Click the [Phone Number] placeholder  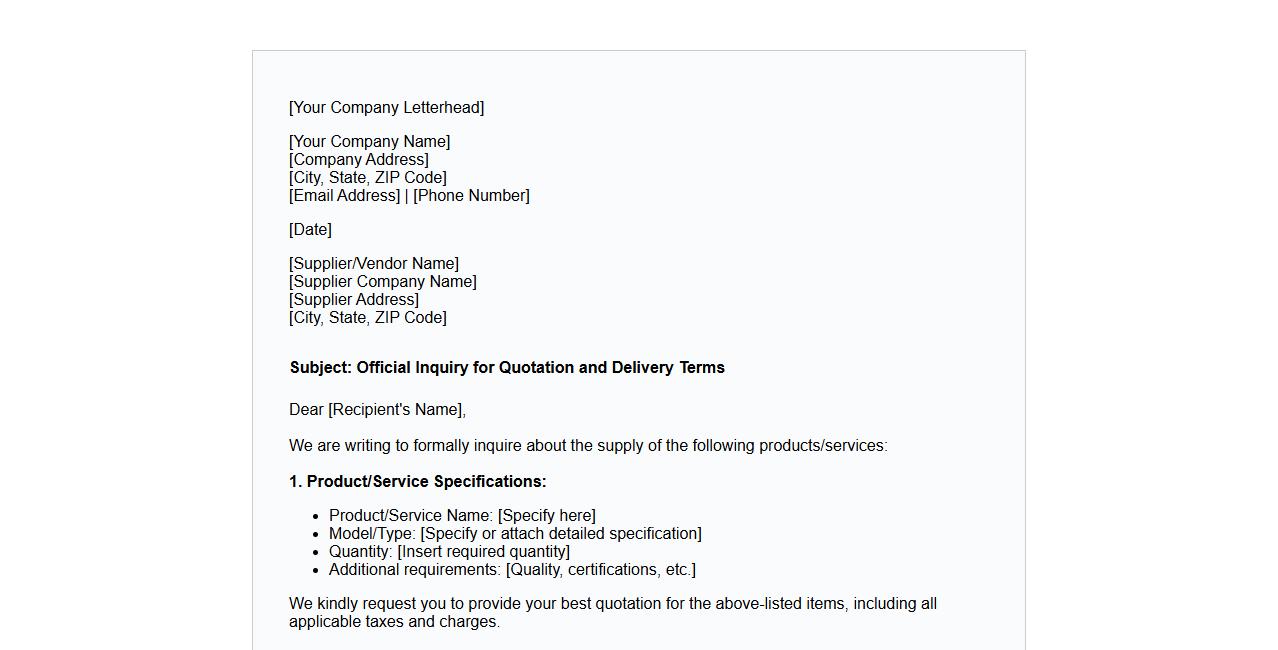tap(471, 196)
